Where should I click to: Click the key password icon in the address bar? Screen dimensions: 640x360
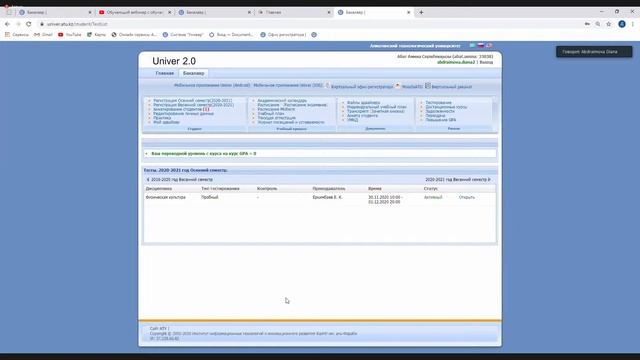[x=587, y=24]
